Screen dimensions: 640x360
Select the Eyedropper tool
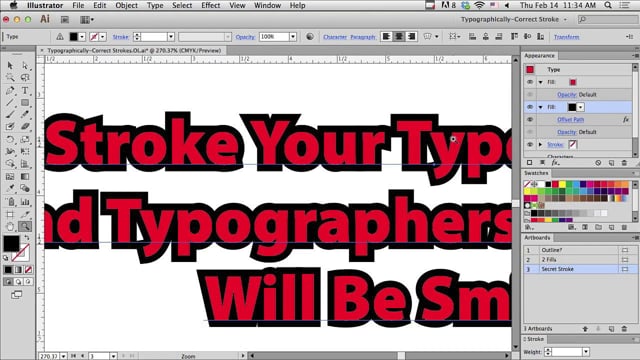click(x=10, y=189)
